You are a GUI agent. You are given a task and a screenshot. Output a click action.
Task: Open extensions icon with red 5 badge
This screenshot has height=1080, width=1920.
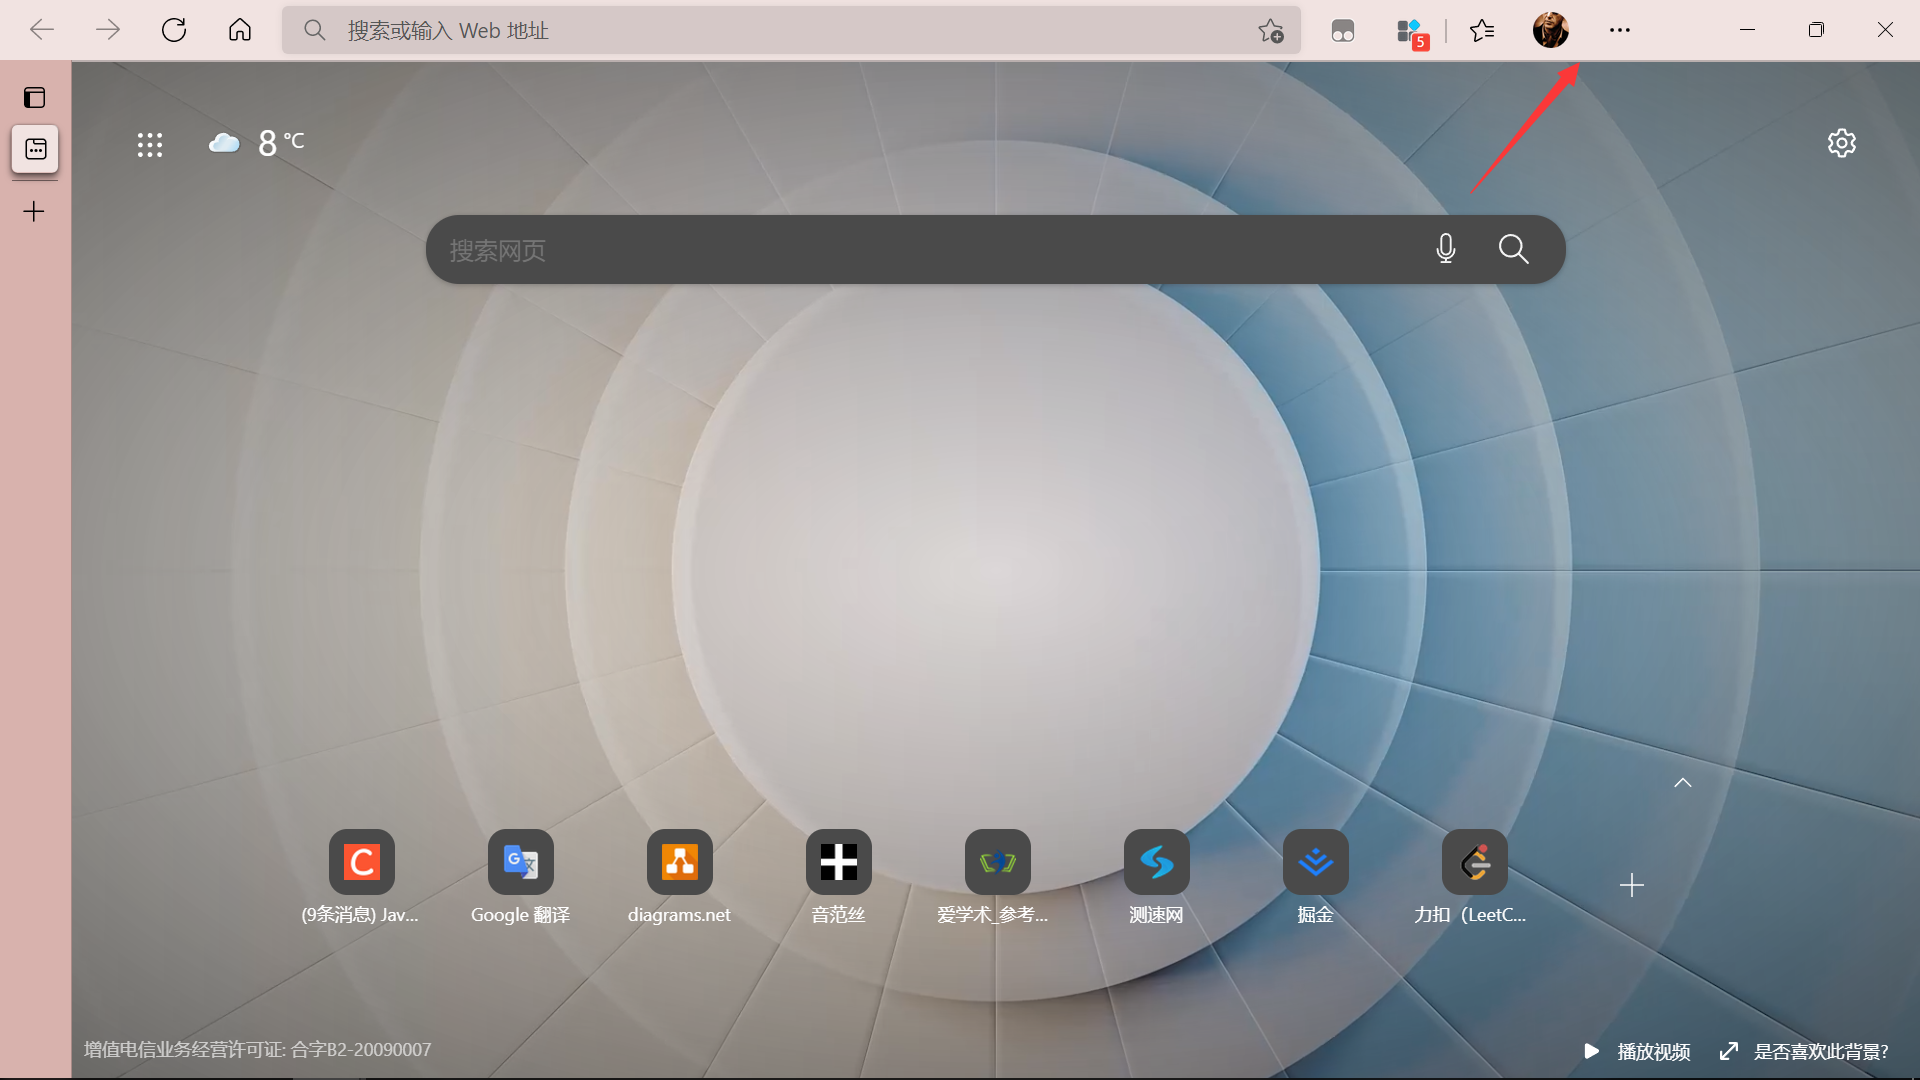point(1411,32)
